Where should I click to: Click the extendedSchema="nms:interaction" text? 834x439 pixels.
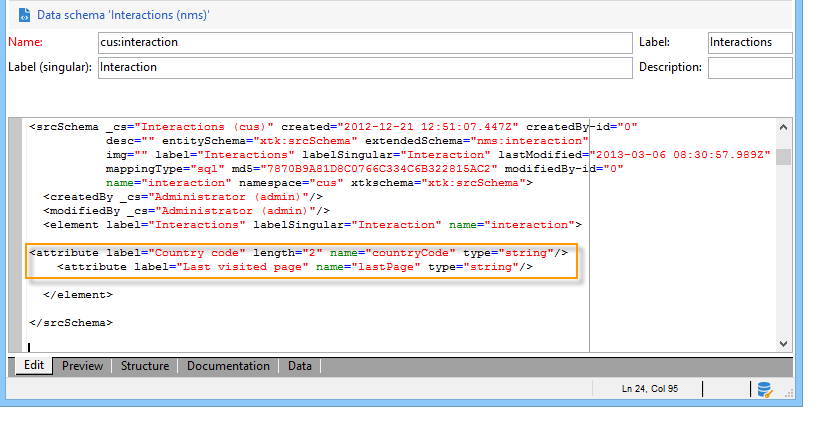[477, 141]
